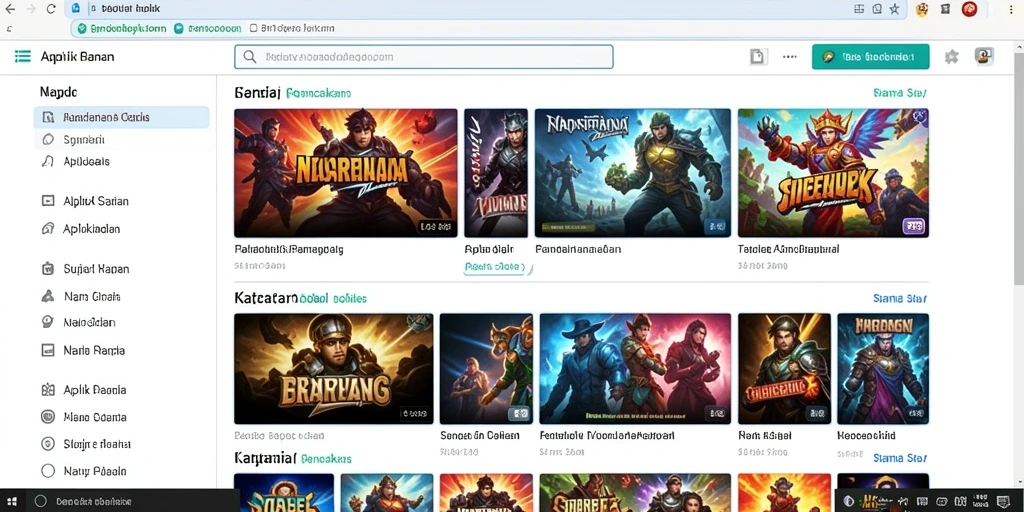Viewport: 1024px width, 512px height.
Task: Open the Bentoooooon bookmark
Action: point(208,29)
